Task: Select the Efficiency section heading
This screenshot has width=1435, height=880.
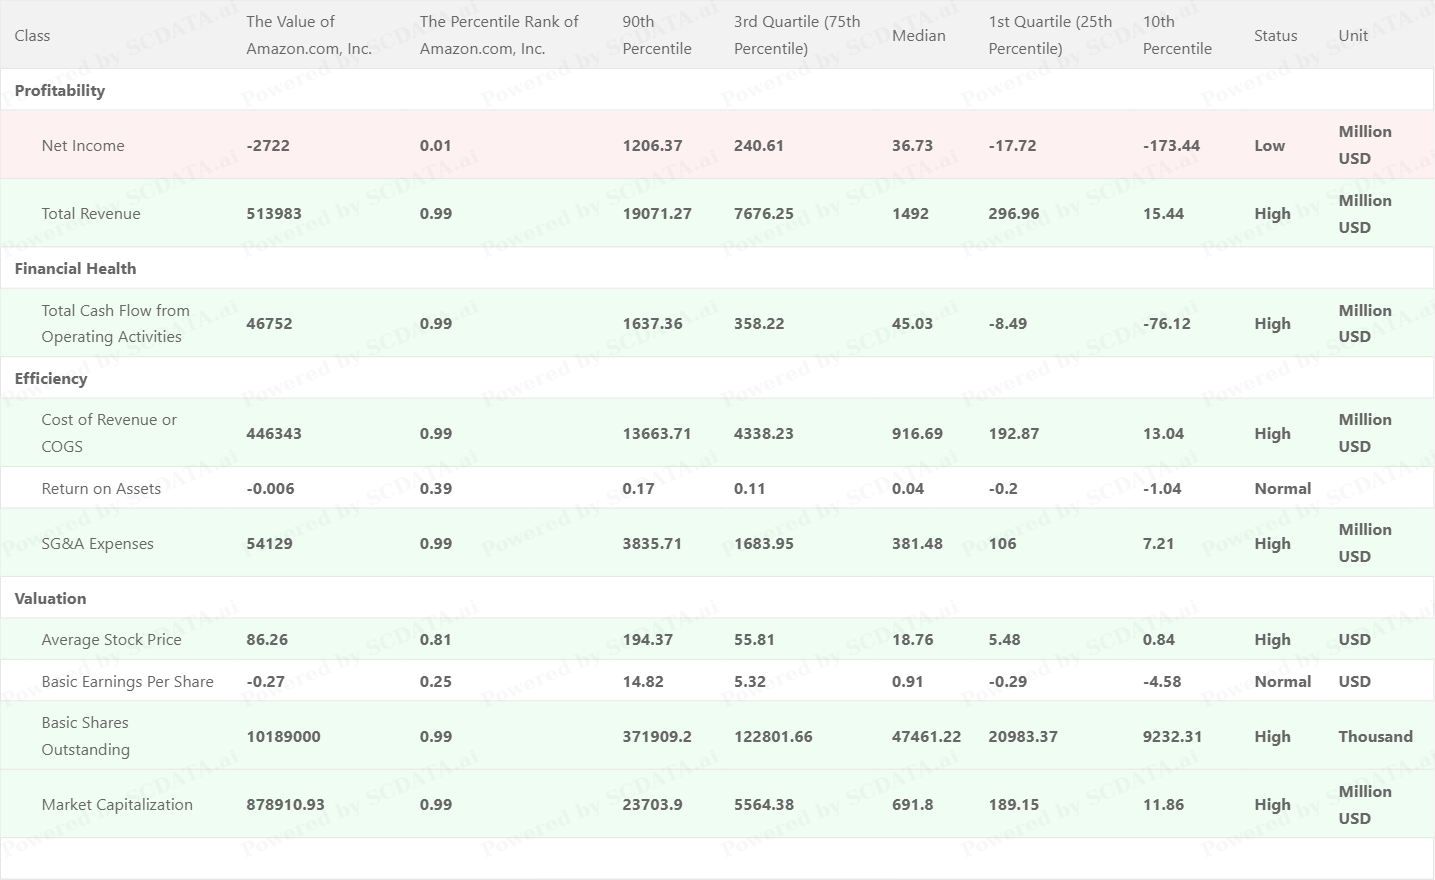Action: click(x=51, y=378)
